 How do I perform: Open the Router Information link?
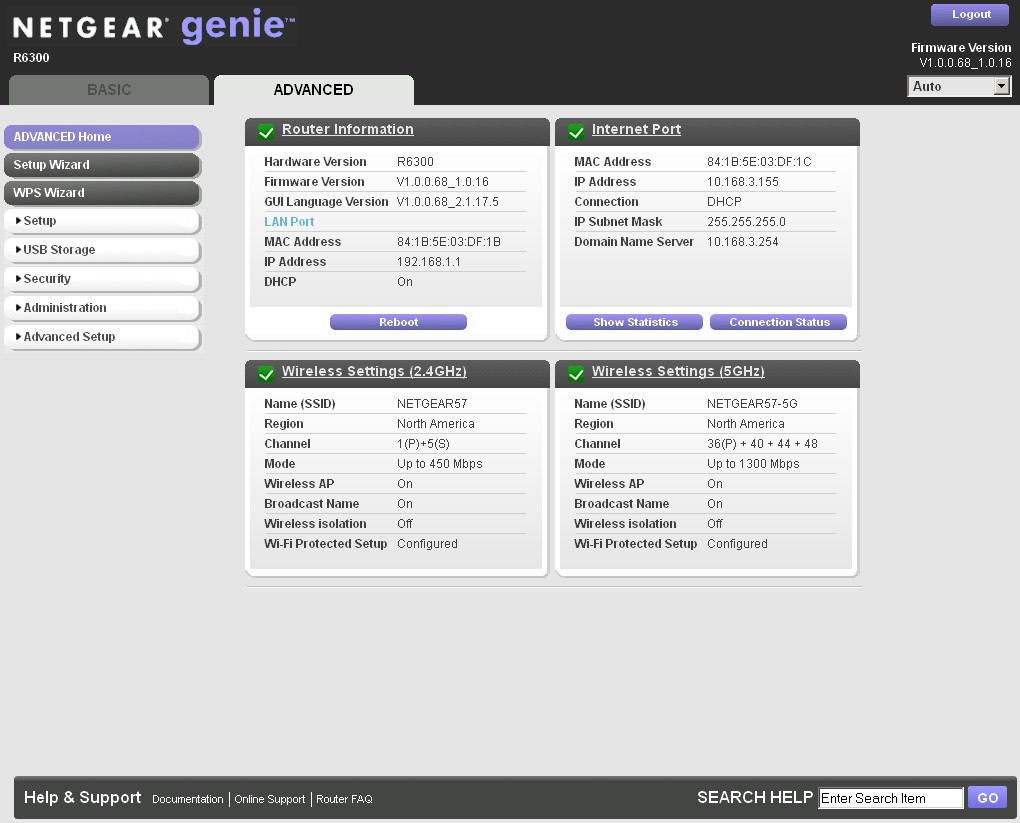click(x=347, y=129)
